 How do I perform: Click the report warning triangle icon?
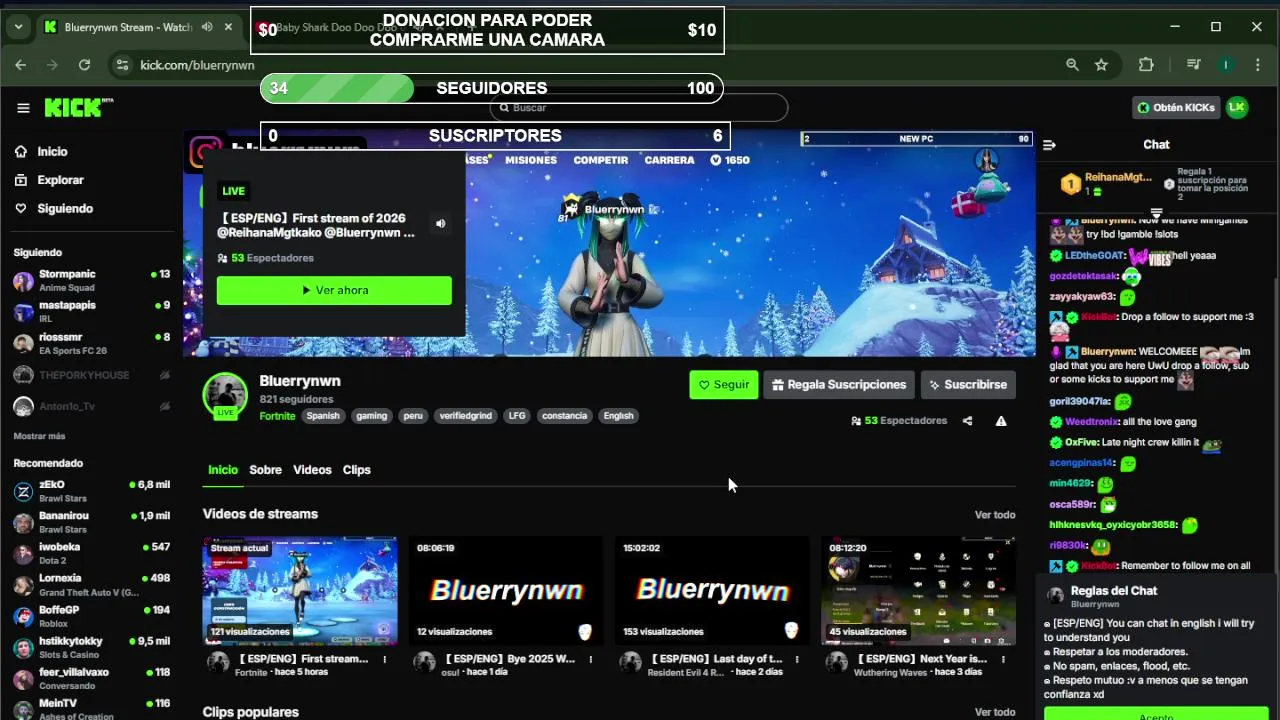[x=1001, y=421]
